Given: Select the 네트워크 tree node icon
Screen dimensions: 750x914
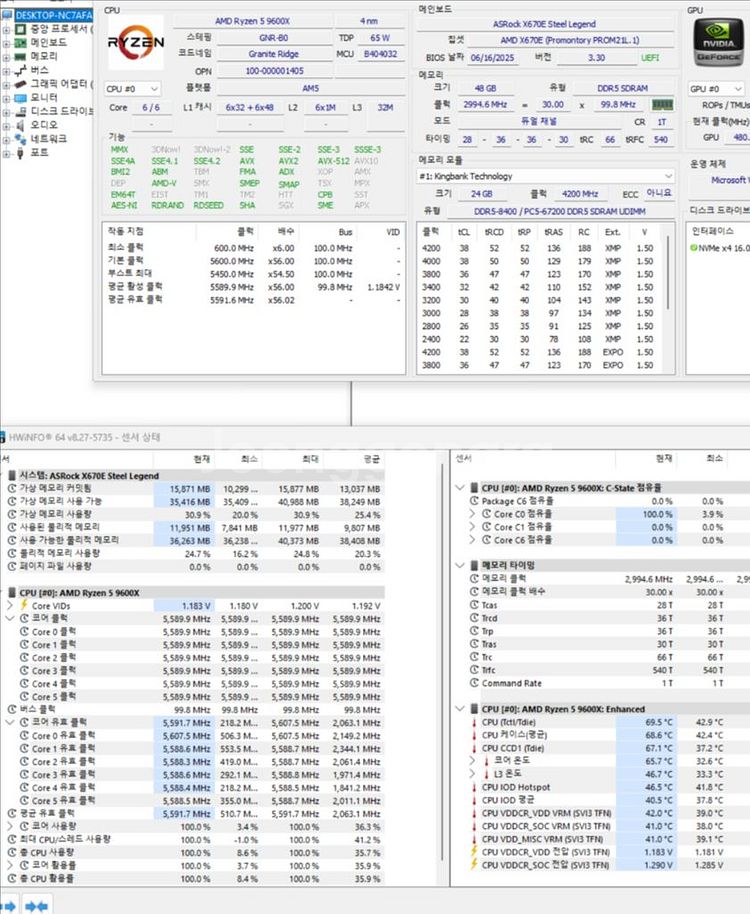Looking at the screenshot, I should click(x=21, y=139).
